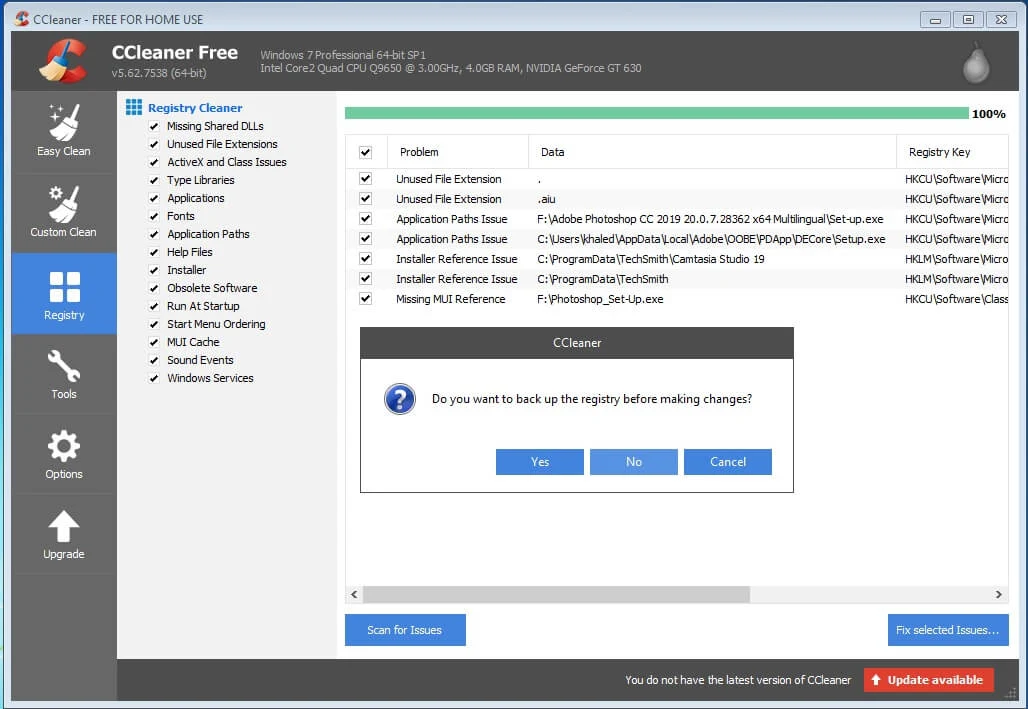
Task: Click the Registry Cleaner grid icon
Action: point(134,107)
